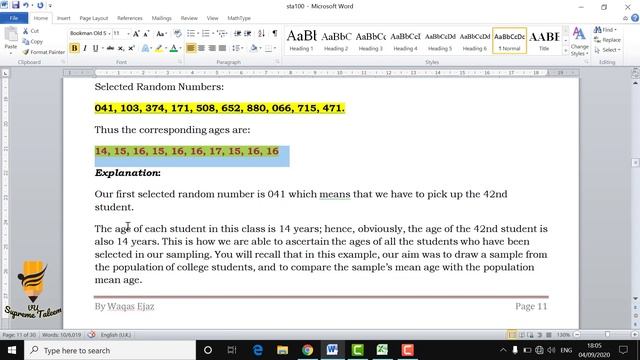640x360 pixels.
Task: Select Print Layout view in status bar
Action: pos(512,335)
